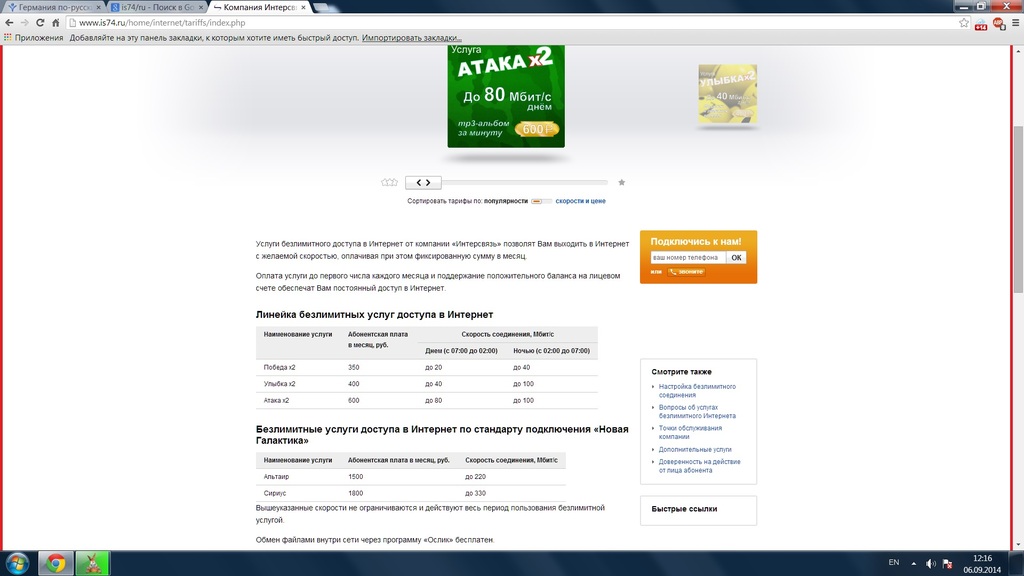The image size is (1024, 576).
Task: Open the Adblock Plus extension
Action: [x=999, y=24]
